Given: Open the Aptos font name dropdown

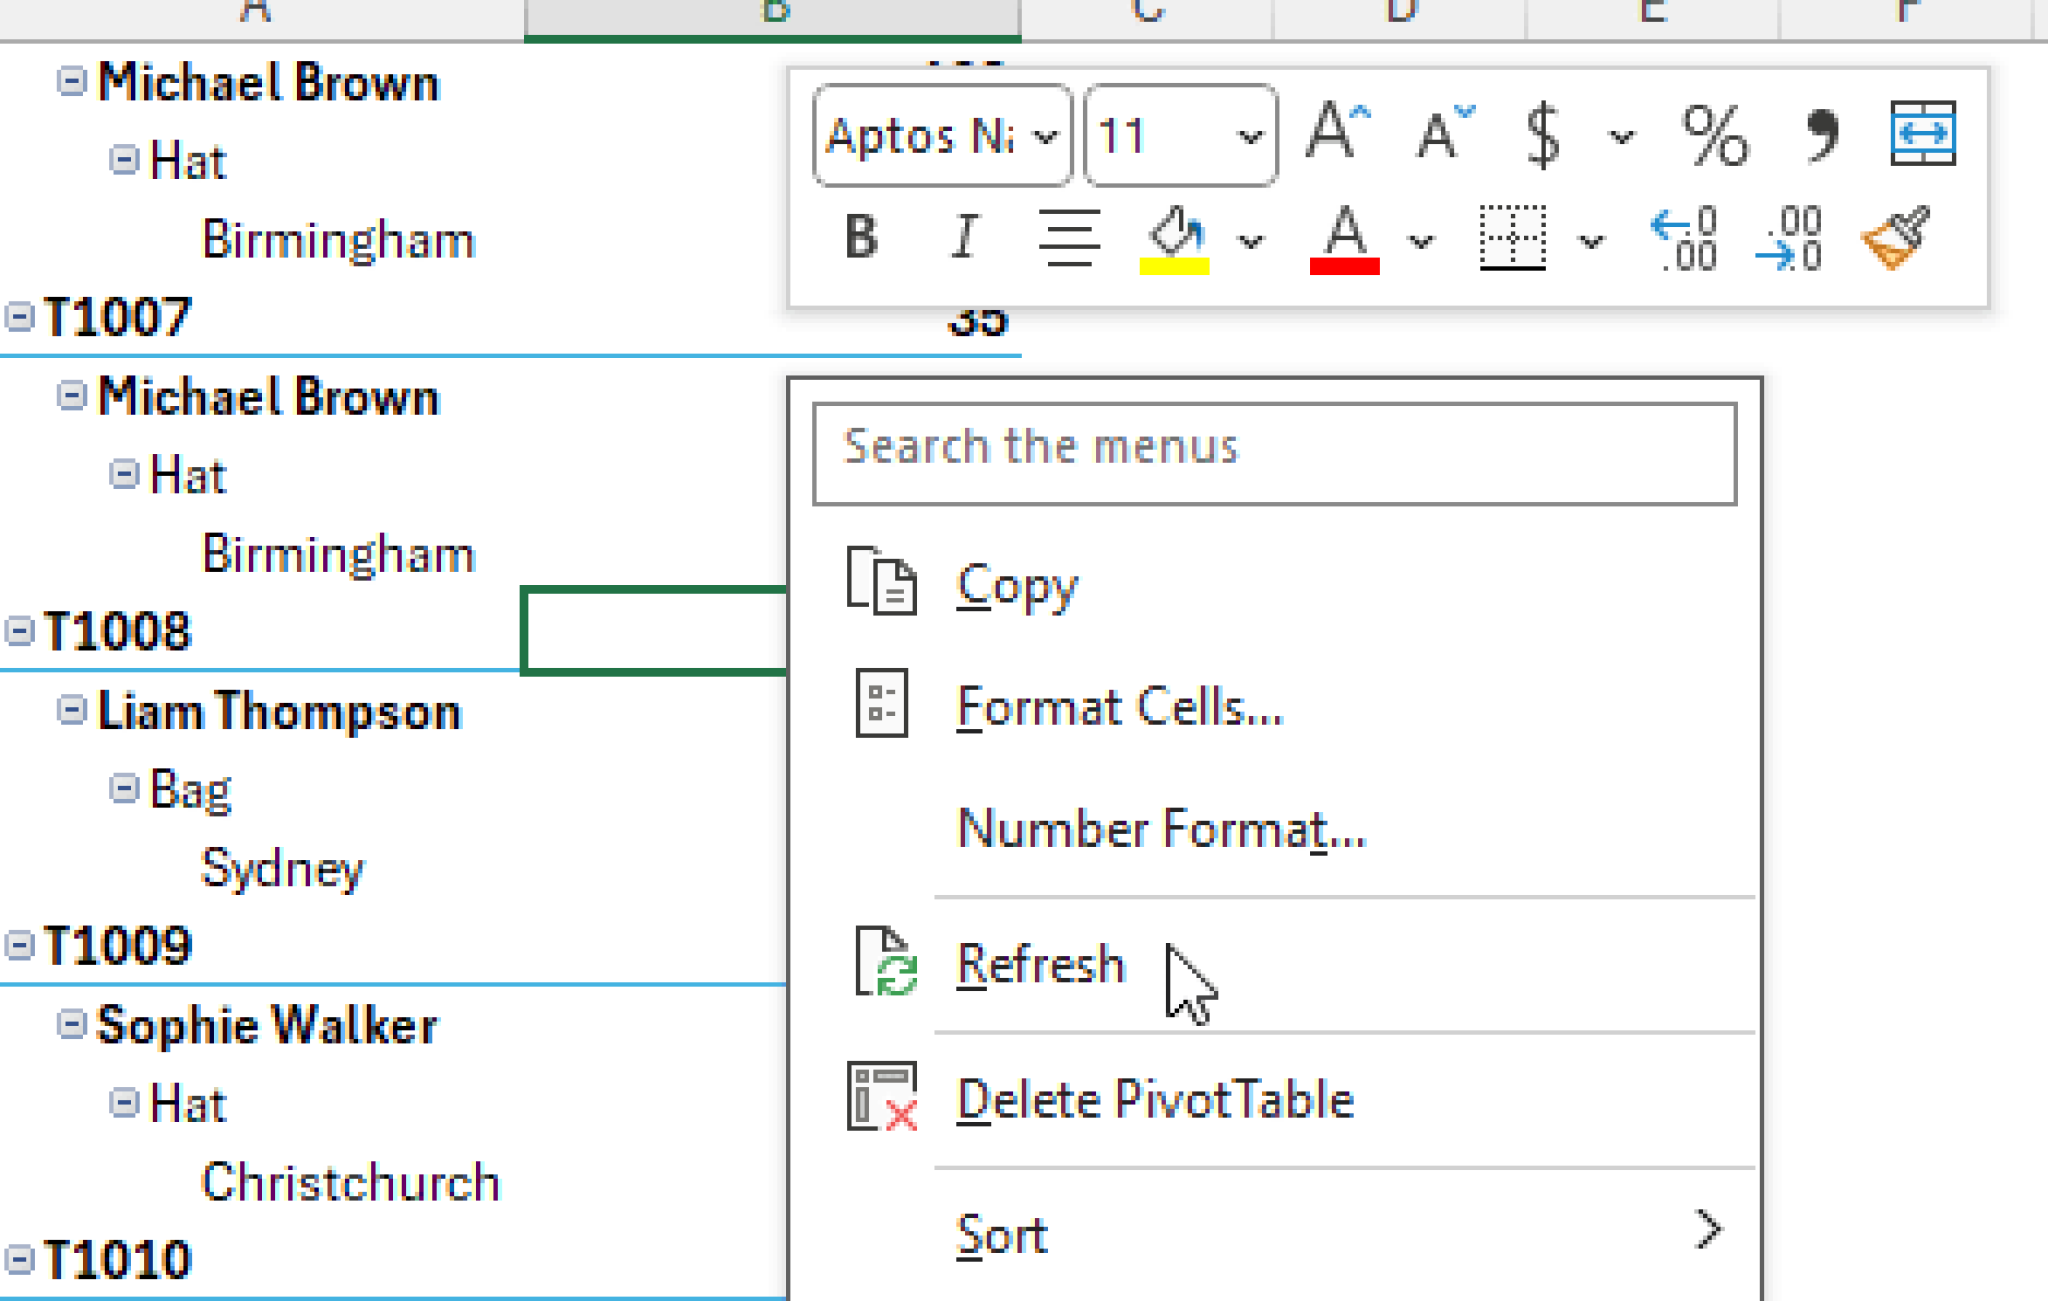Looking at the screenshot, I should (x=1044, y=136).
